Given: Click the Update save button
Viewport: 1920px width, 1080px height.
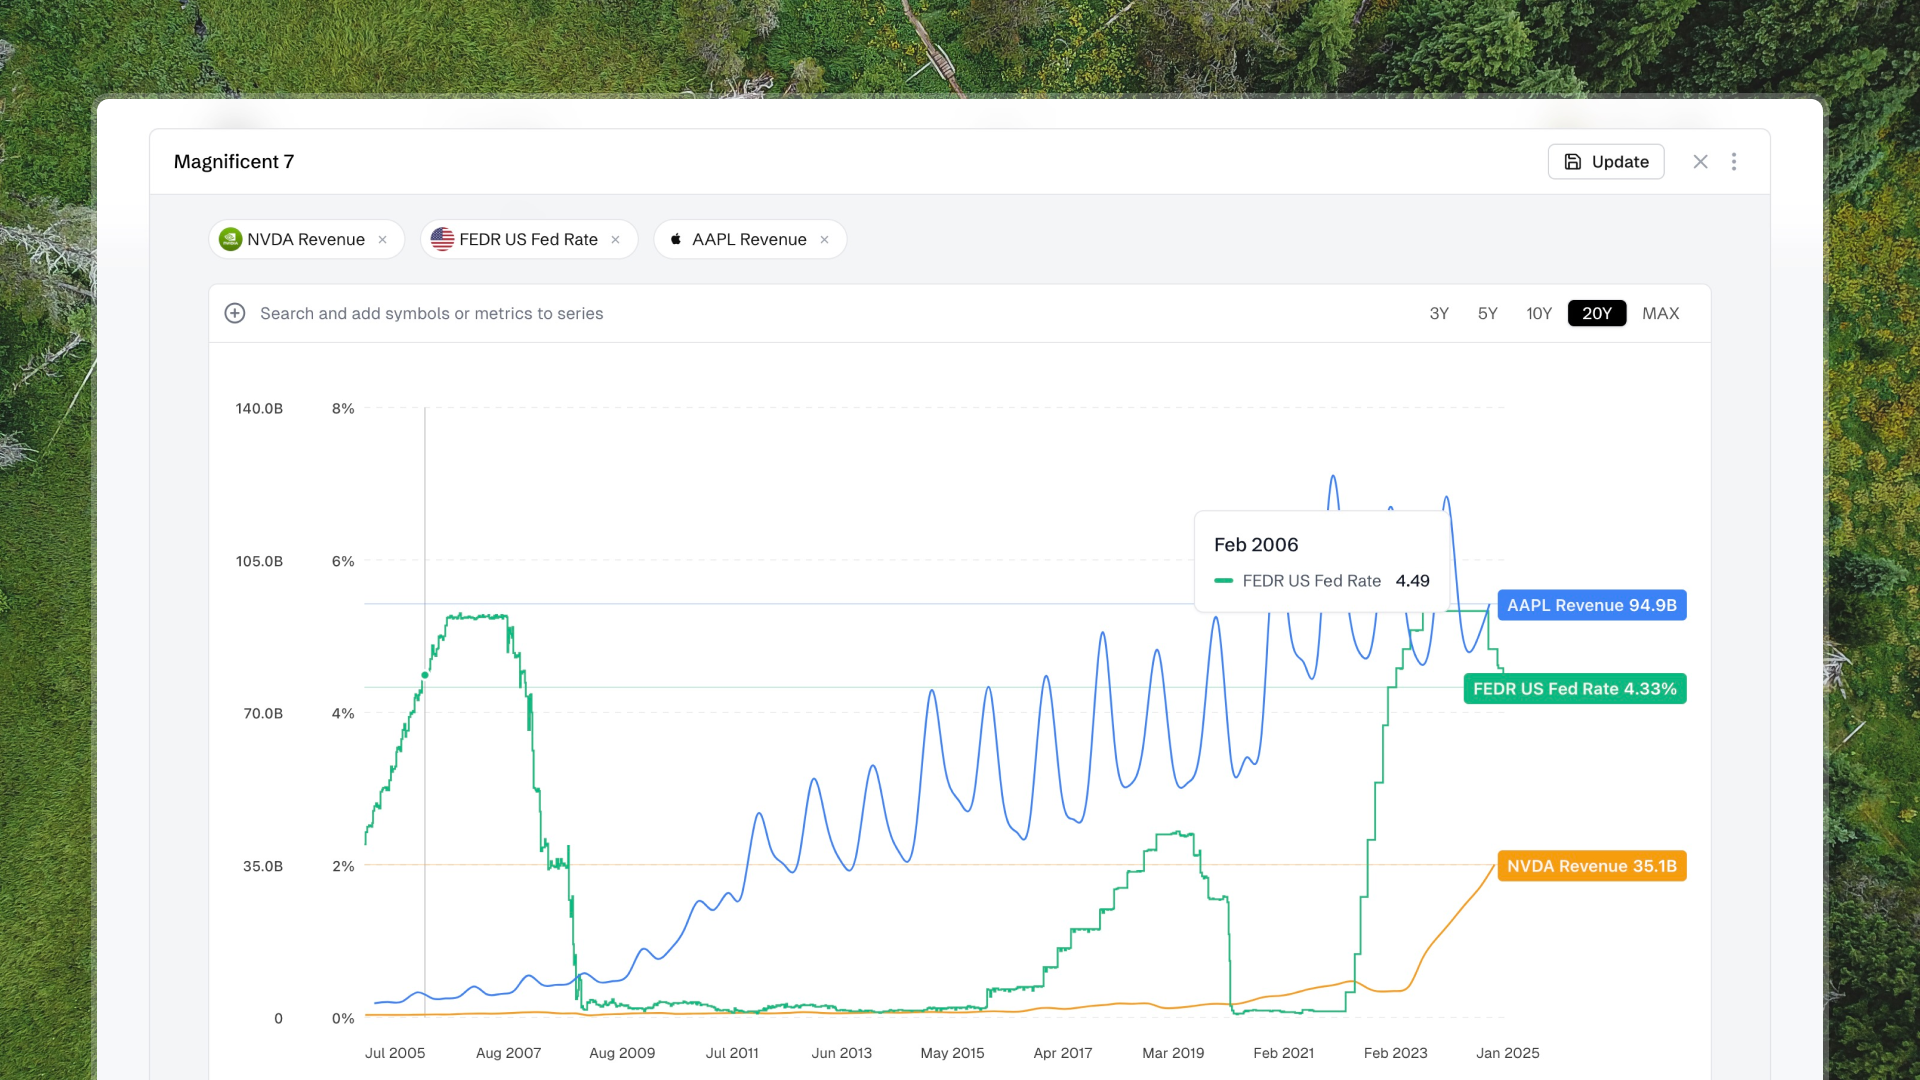Looking at the screenshot, I should point(1606,162).
